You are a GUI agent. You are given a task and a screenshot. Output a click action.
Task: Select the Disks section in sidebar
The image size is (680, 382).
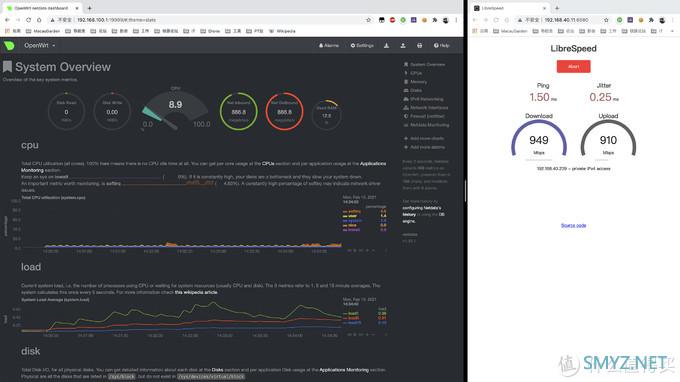click(x=413, y=90)
